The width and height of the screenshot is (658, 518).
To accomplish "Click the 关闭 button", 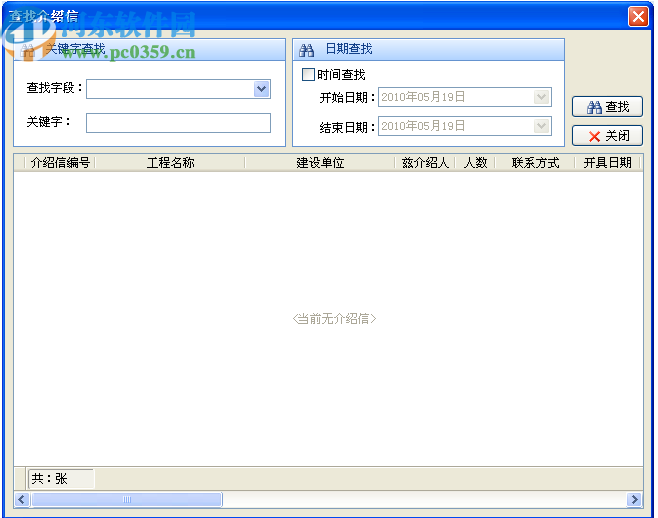I will (607, 136).
